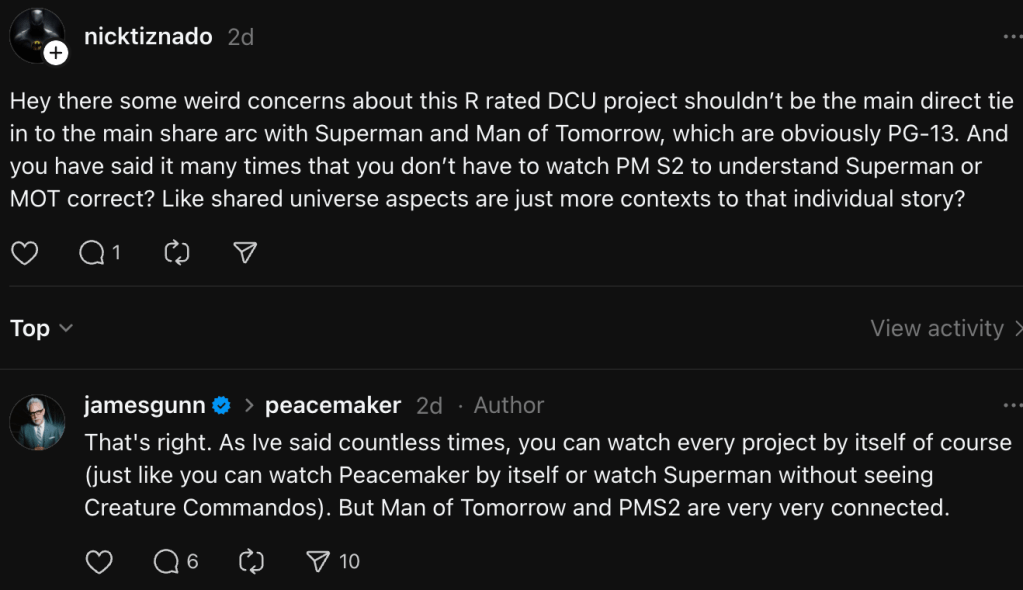
Task: Open the 6 comments on jamesgunn's reply
Action: pyautogui.click(x=166, y=562)
